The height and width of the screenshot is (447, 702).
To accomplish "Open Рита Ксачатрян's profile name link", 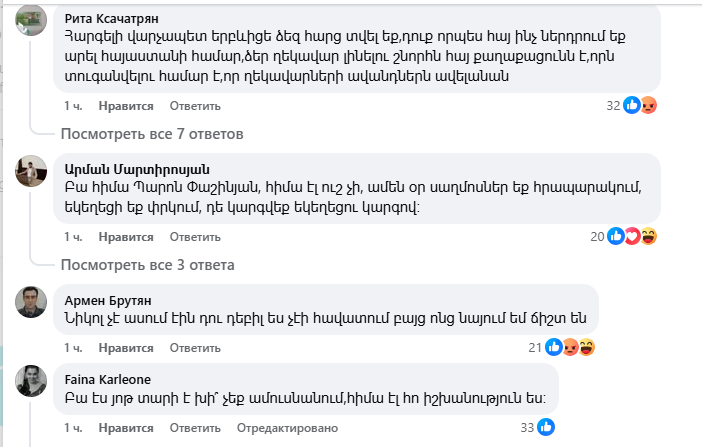I will 111,19.
